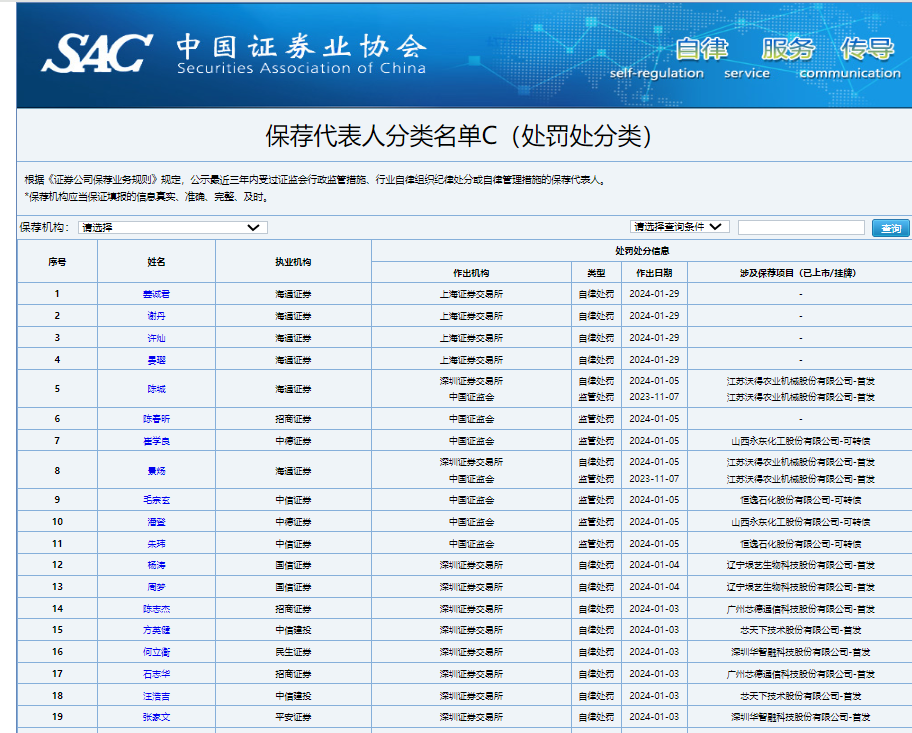Open the name link 张家文

pos(156,717)
